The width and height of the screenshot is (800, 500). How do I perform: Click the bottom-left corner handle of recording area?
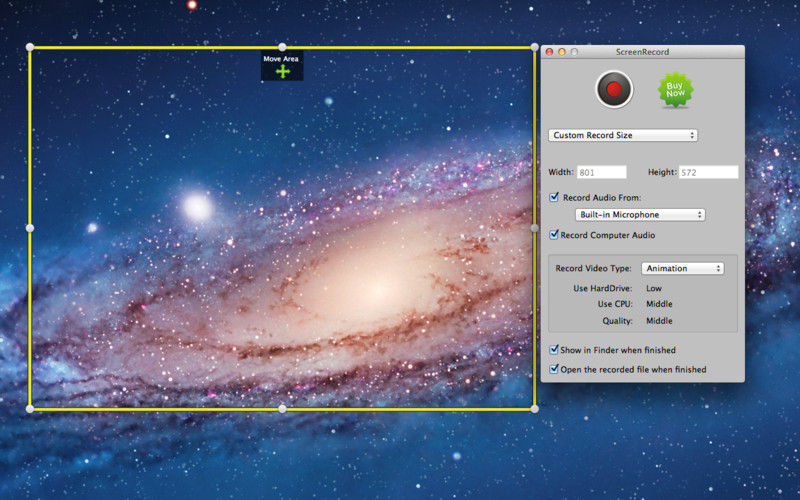pos(30,409)
